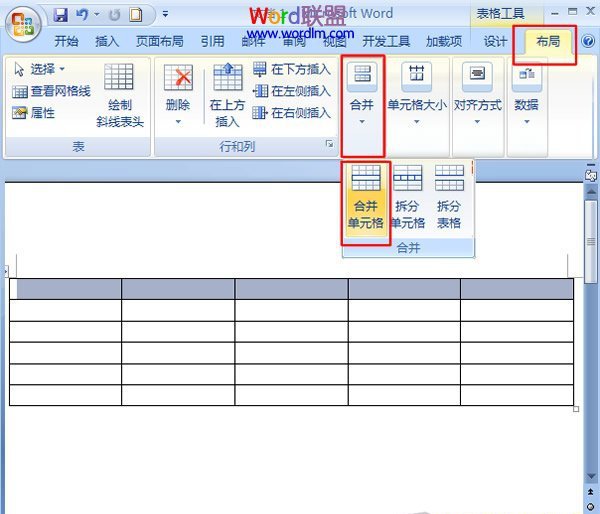The width and height of the screenshot is (600, 514).
Task: Click 拆分表格 split table button
Action: tap(449, 198)
